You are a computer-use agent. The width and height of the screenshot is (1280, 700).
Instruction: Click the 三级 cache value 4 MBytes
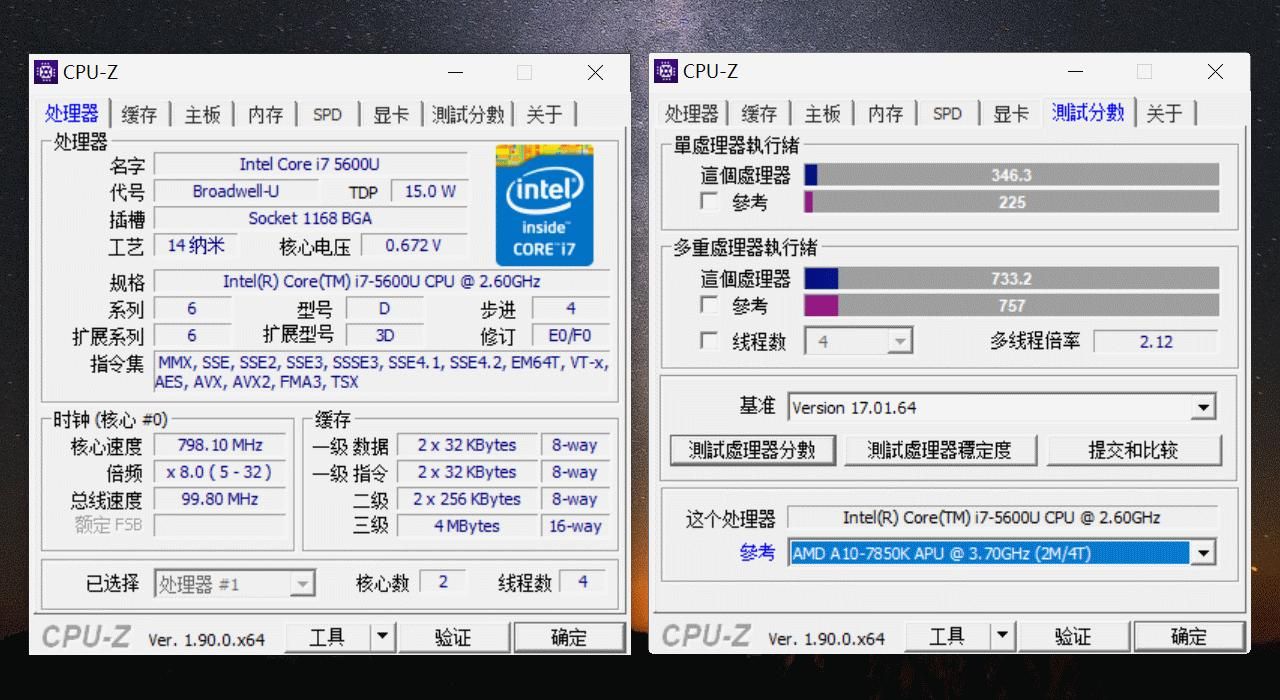pyautogui.click(x=467, y=526)
